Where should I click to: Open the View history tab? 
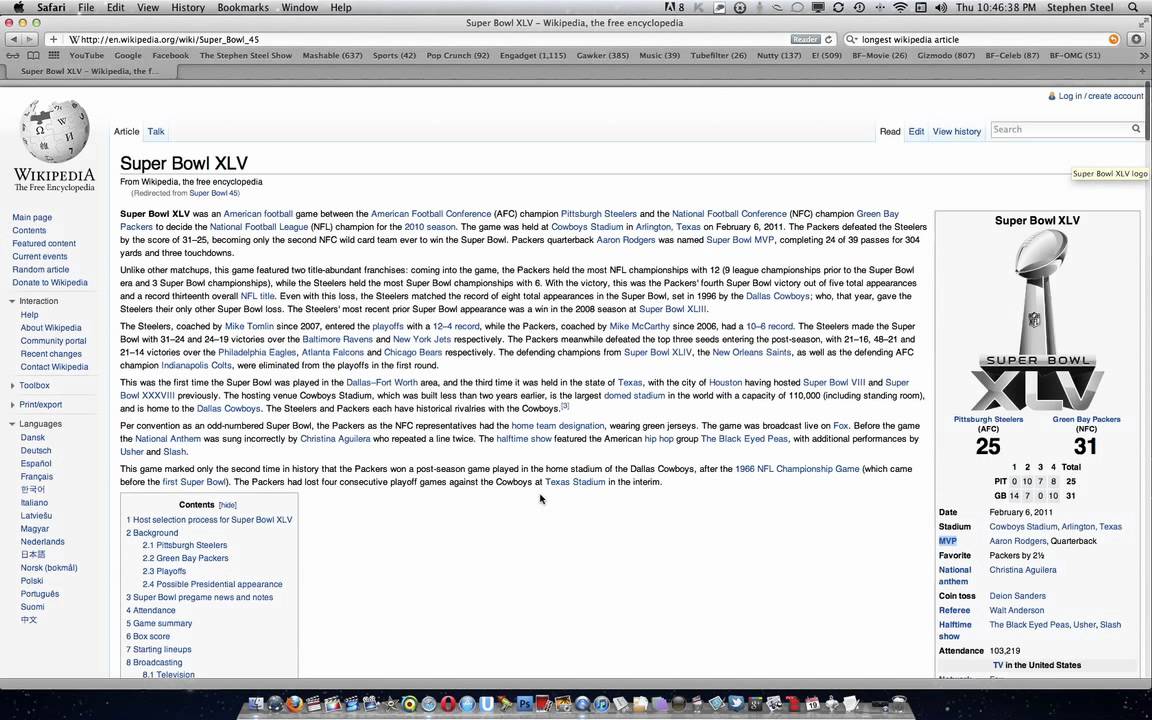[x=957, y=132]
